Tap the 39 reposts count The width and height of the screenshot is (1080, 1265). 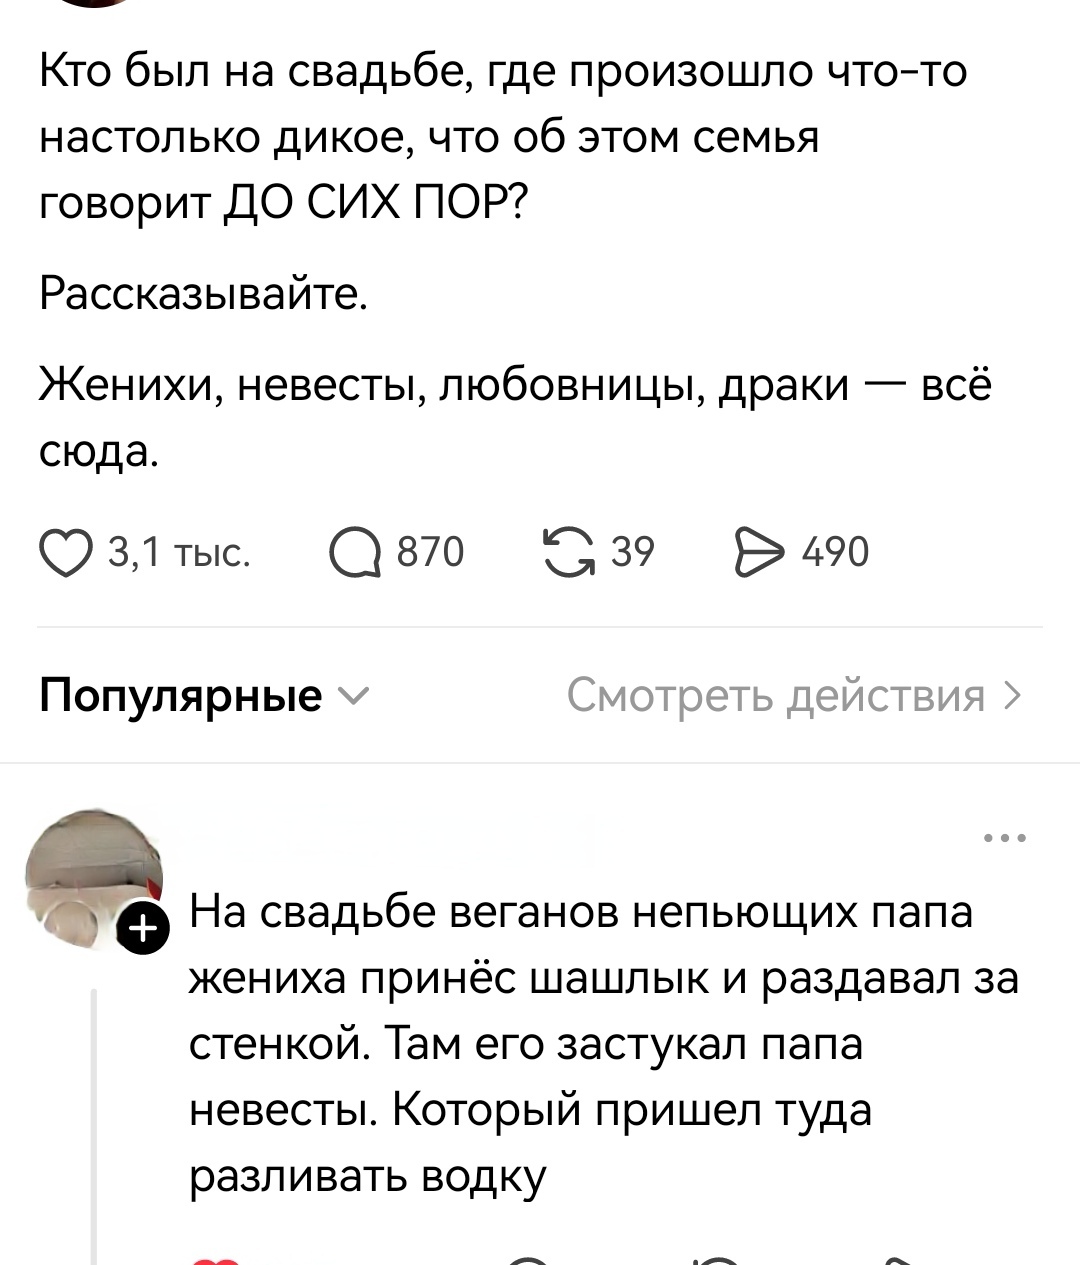[x=632, y=552]
